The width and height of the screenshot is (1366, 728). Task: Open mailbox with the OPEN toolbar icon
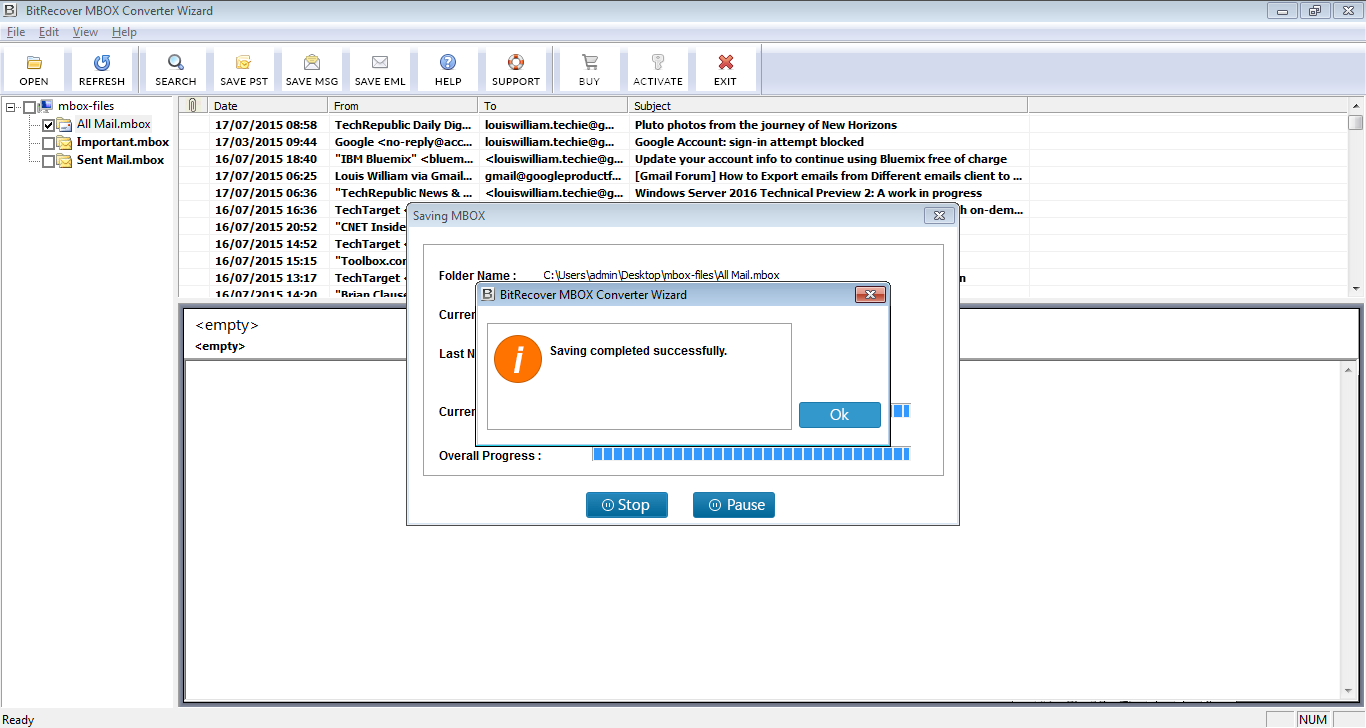[x=34, y=70]
